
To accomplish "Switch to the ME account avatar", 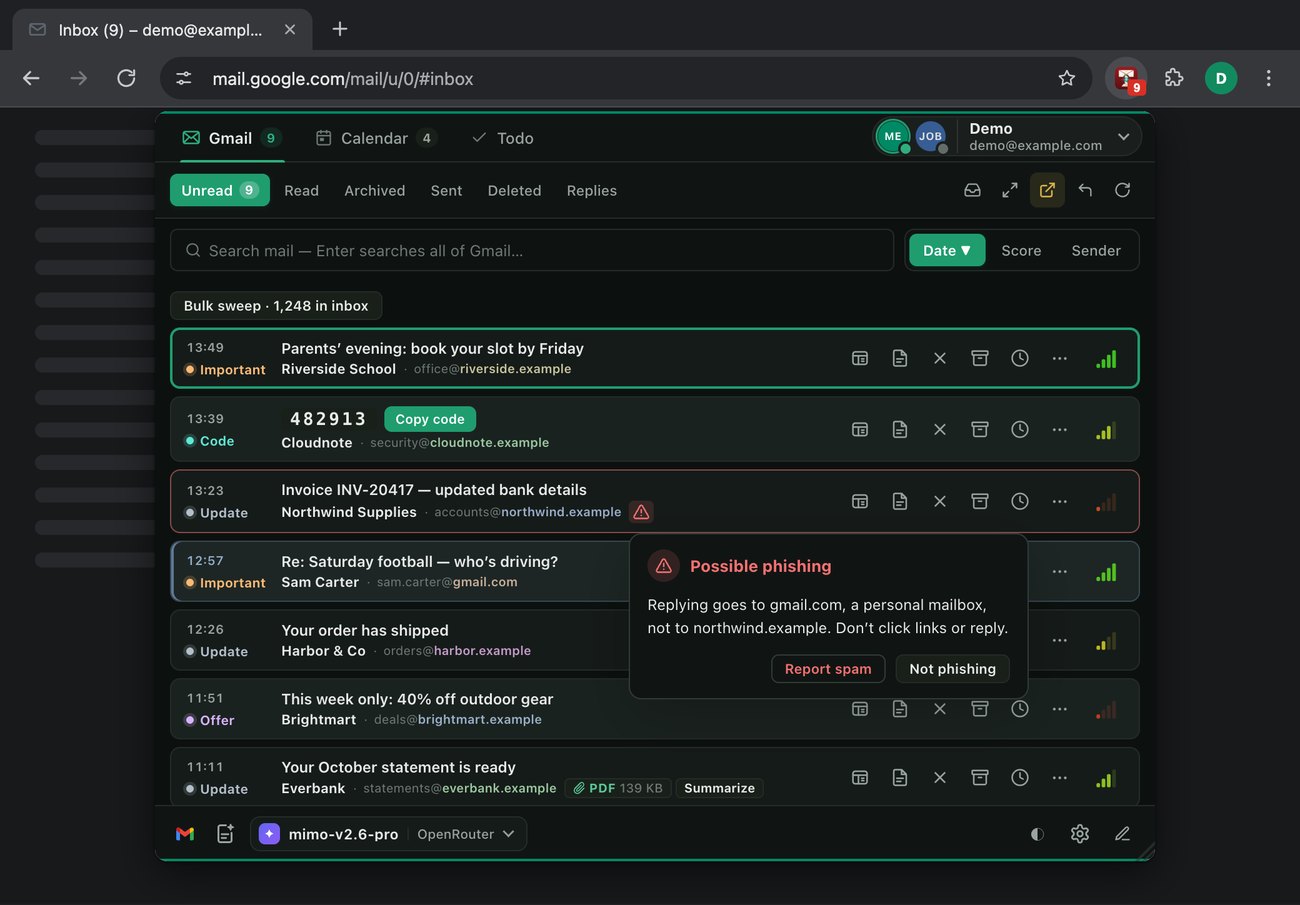I will coord(893,136).
